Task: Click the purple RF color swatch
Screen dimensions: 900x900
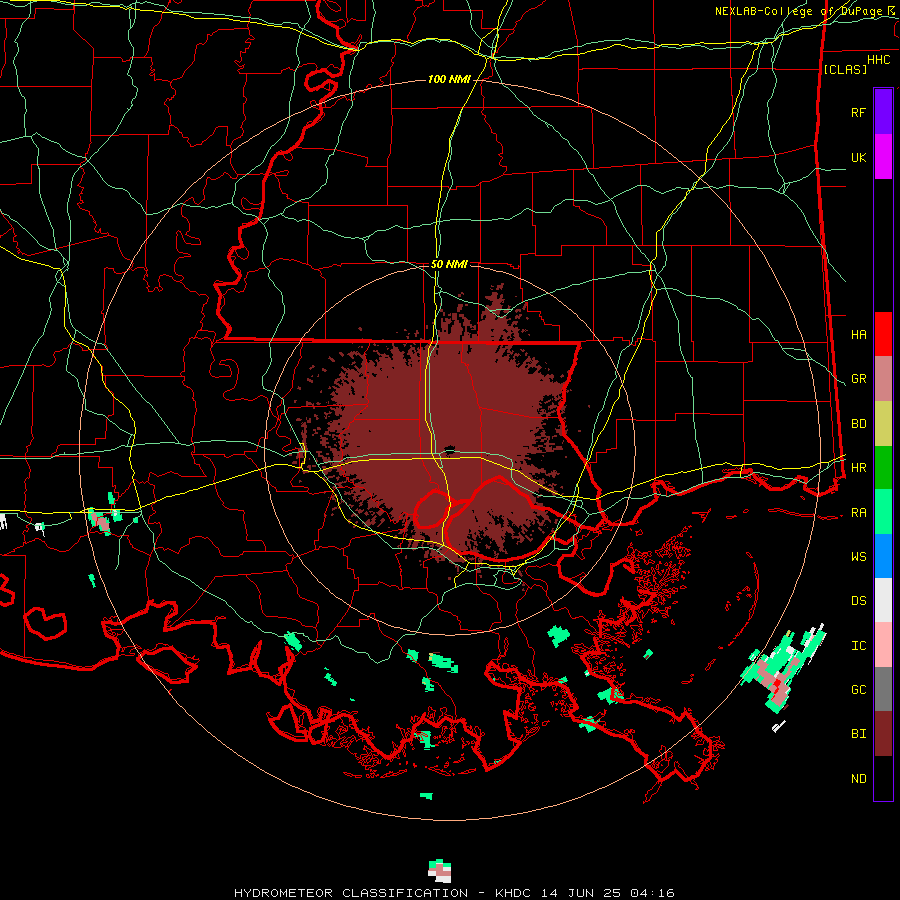Action: (x=883, y=111)
